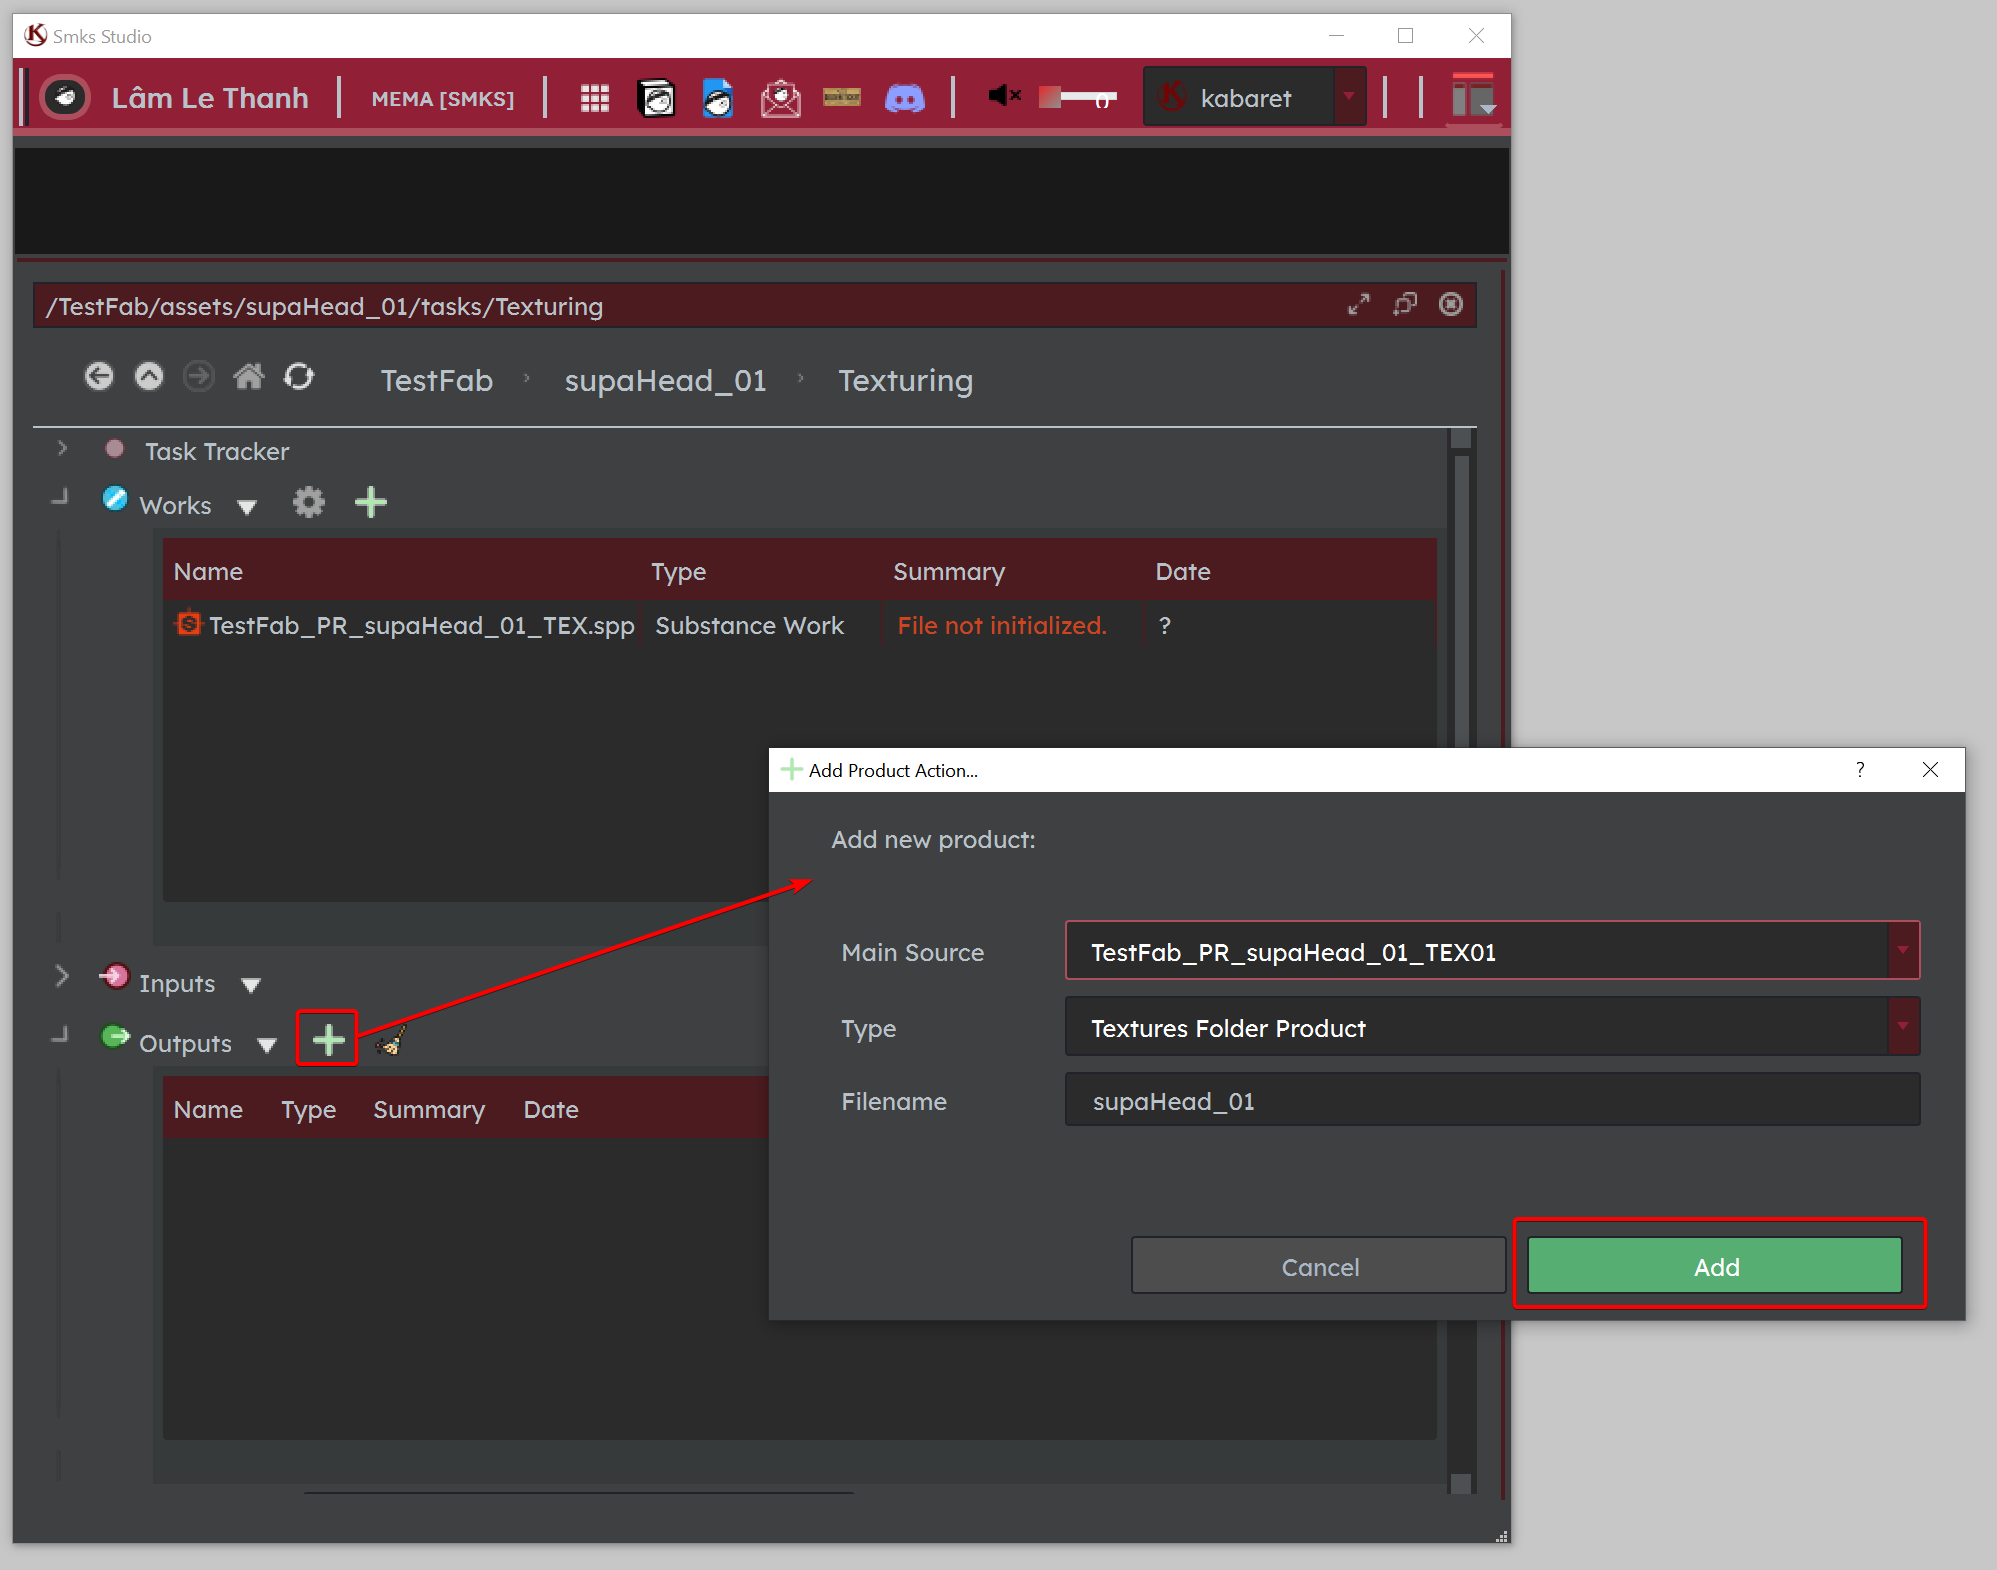The width and height of the screenshot is (1997, 1570).
Task: Open the Main Source dropdown
Action: pyautogui.click(x=1492, y=951)
